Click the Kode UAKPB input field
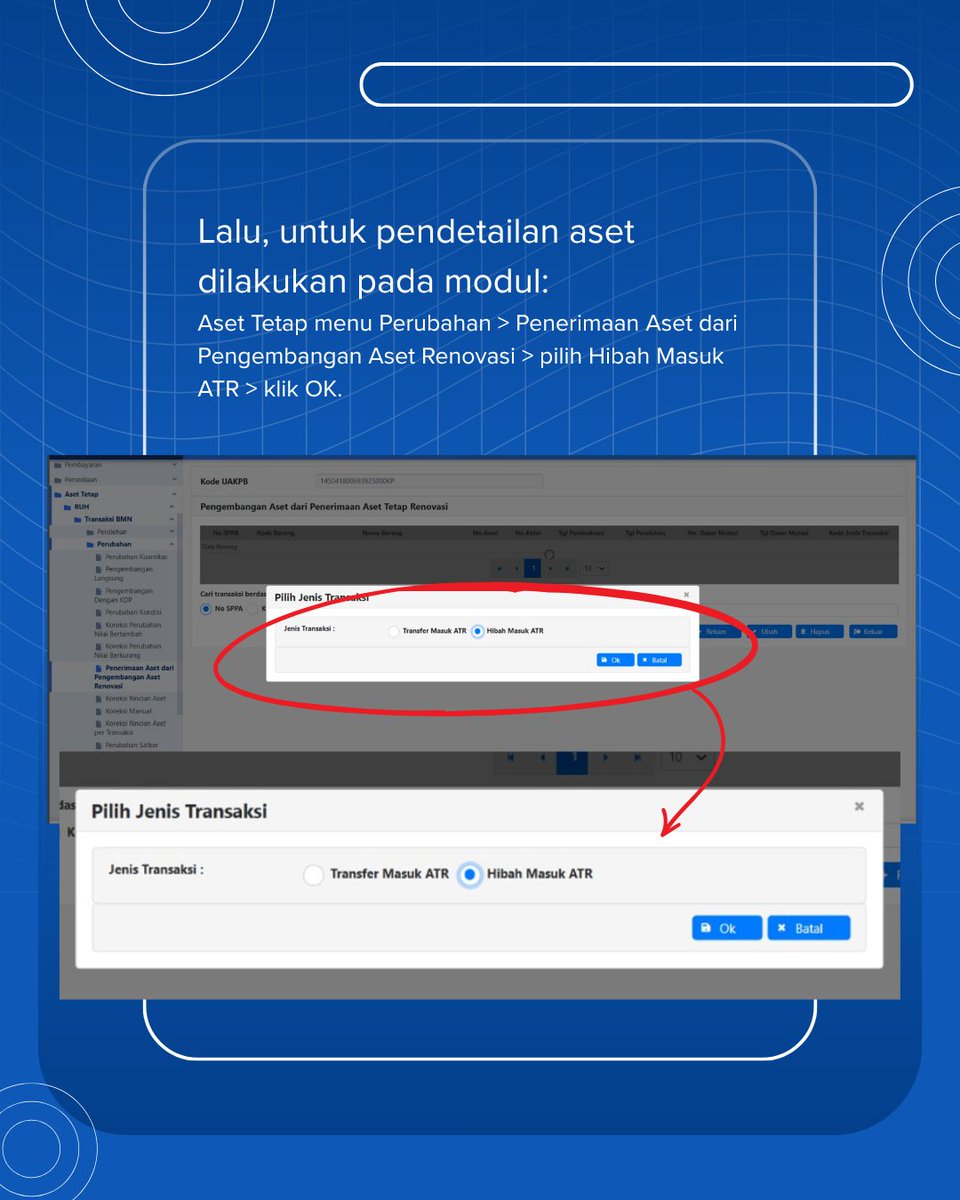The height and width of the screenshot is (1200, 960). (429, 481)
